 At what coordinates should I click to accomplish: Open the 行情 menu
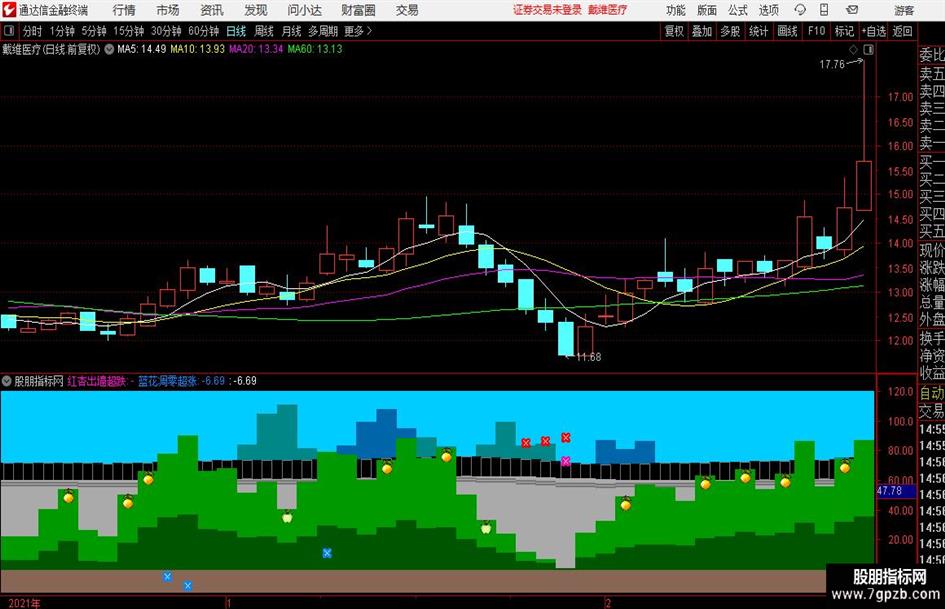(124, 10)
